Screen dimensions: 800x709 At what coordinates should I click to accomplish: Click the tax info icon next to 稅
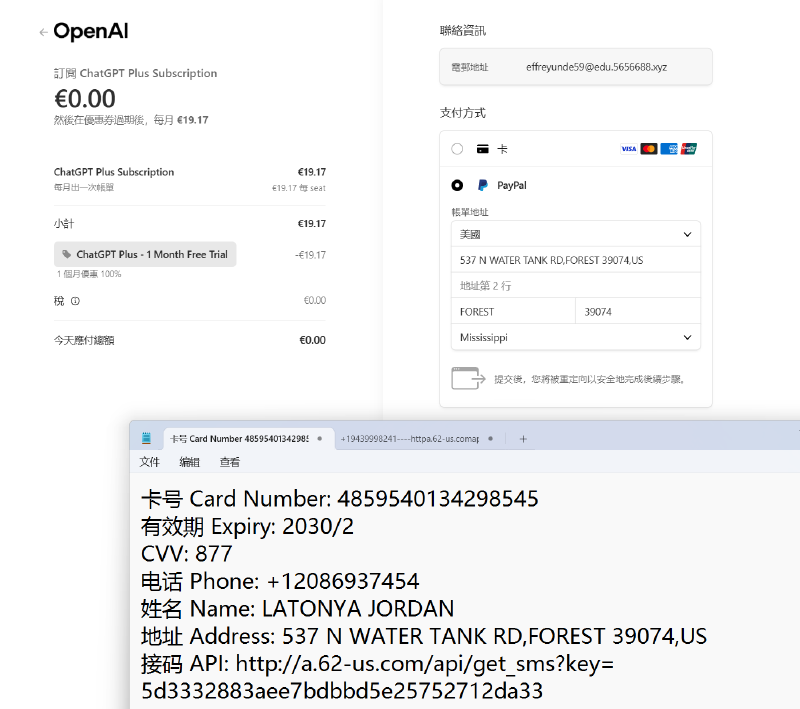[75, 301]
